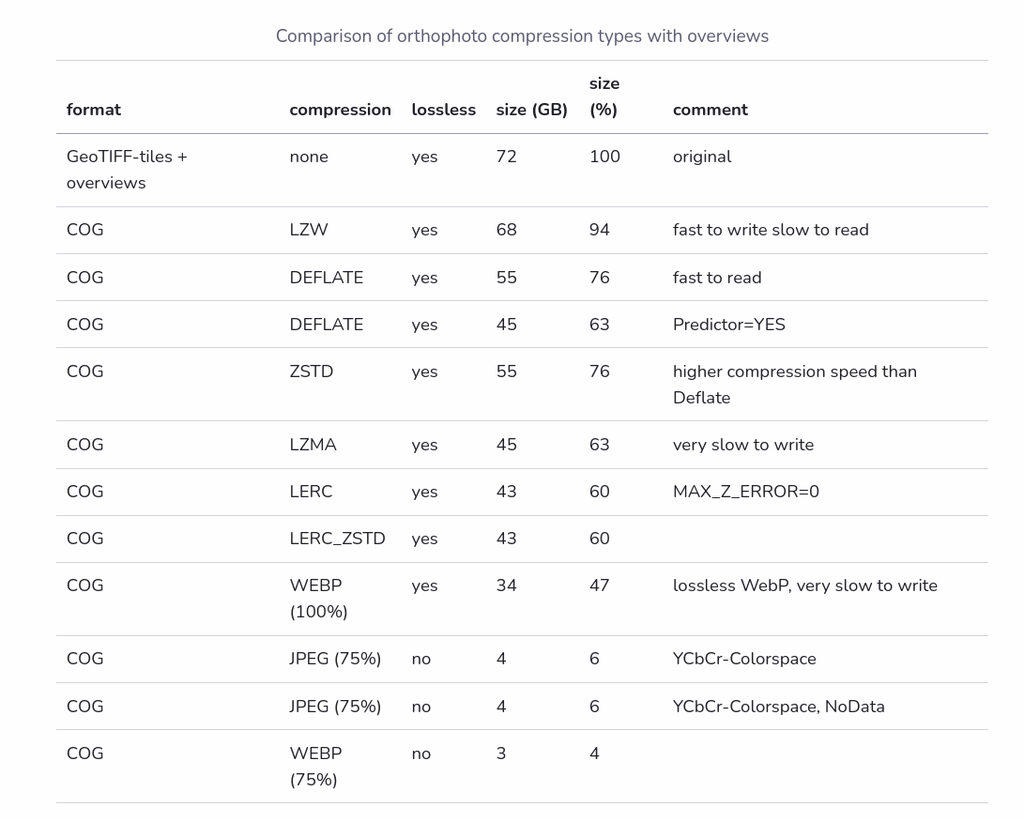The height and width of the screenshot is (819, 1024).
Task: Click the 'compression' column header
Action: coord(340,110)
